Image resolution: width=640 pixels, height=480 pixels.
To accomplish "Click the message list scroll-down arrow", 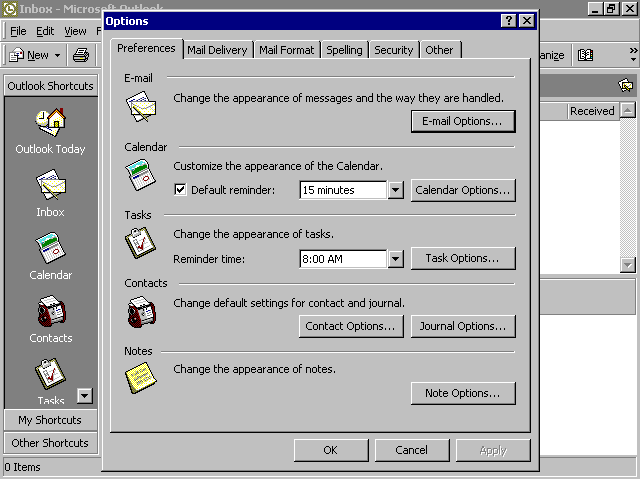I will [628, 265].
